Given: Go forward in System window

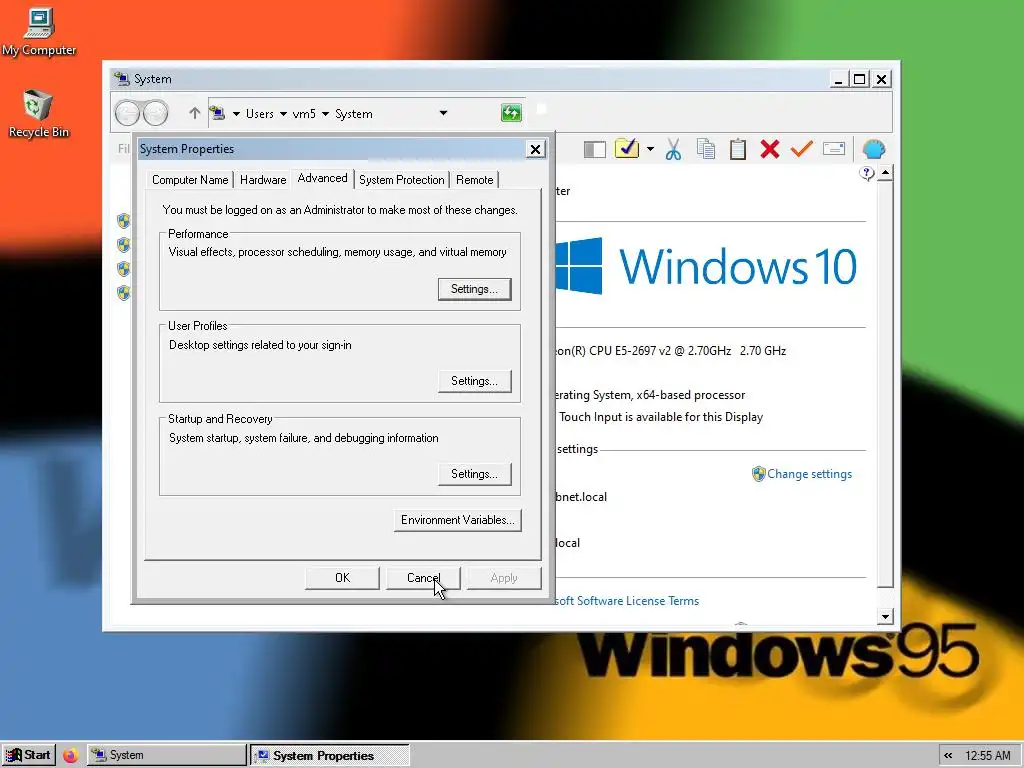Looking at the screenshot, I should click(155, 114).
